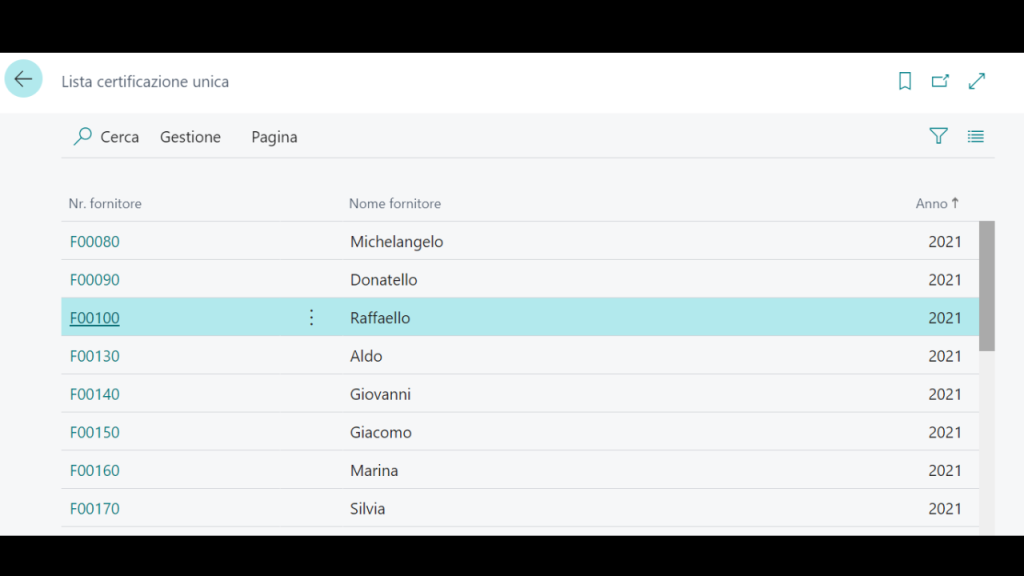Open page in new window icon
This screenshot has width=1024, height=576.
[940, 81]
